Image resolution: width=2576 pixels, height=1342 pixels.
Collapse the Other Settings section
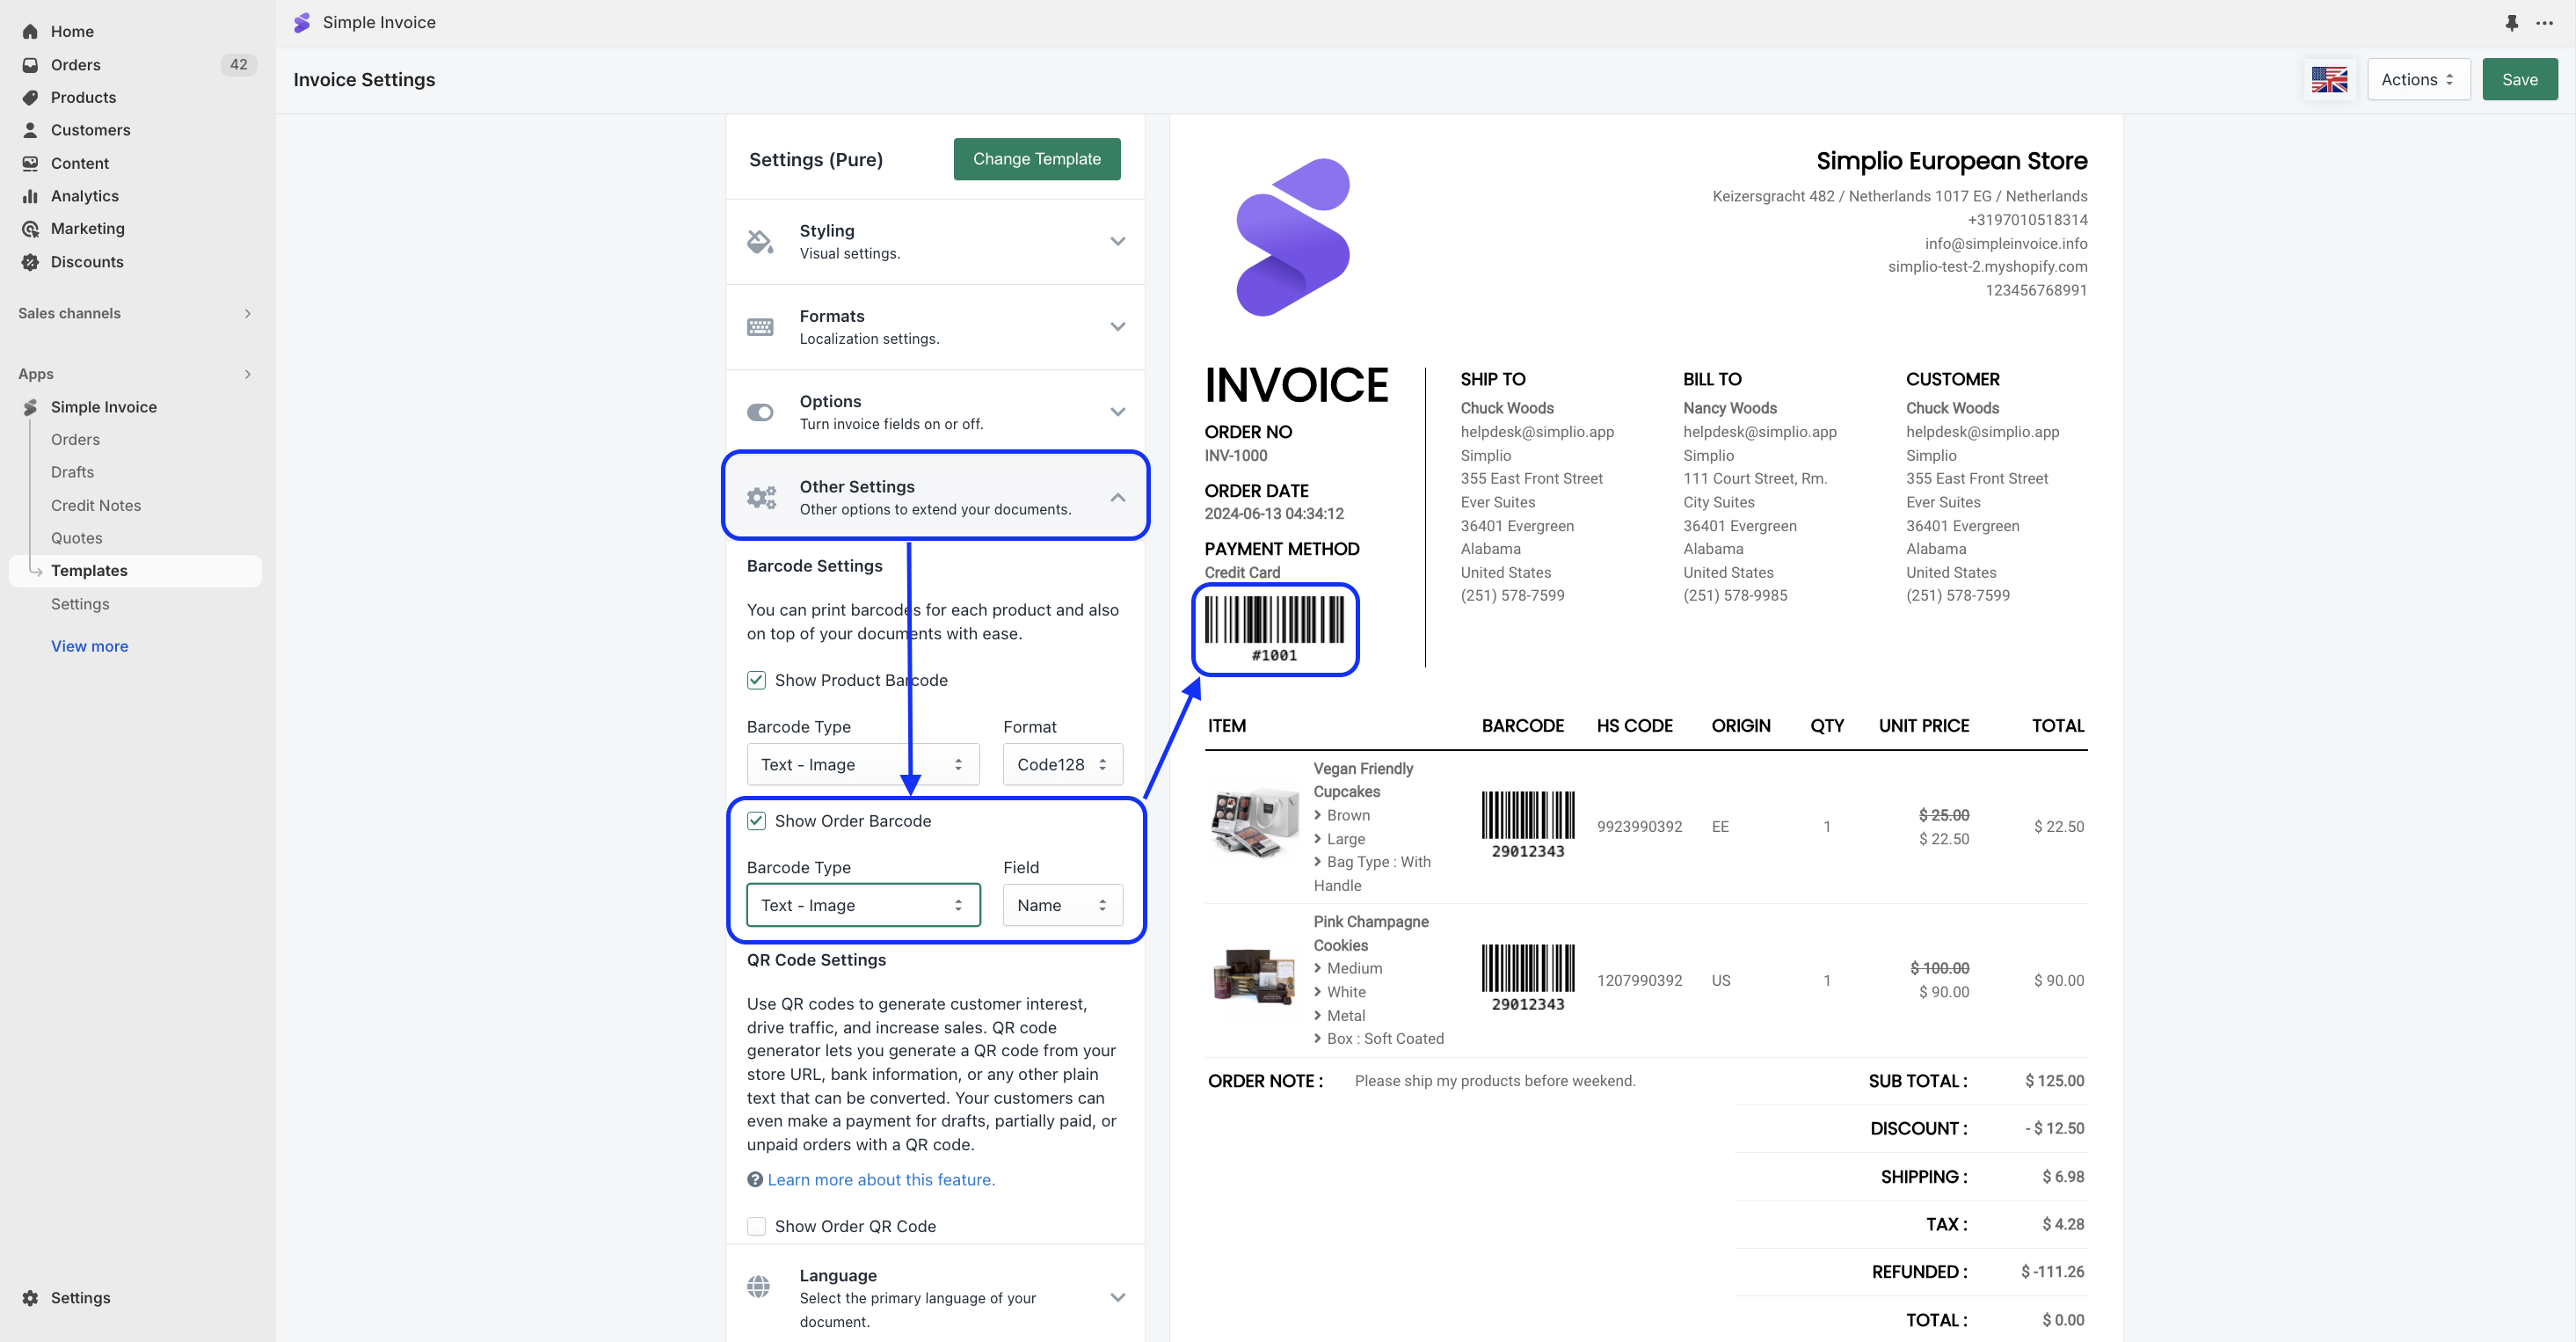(1117, 497)
